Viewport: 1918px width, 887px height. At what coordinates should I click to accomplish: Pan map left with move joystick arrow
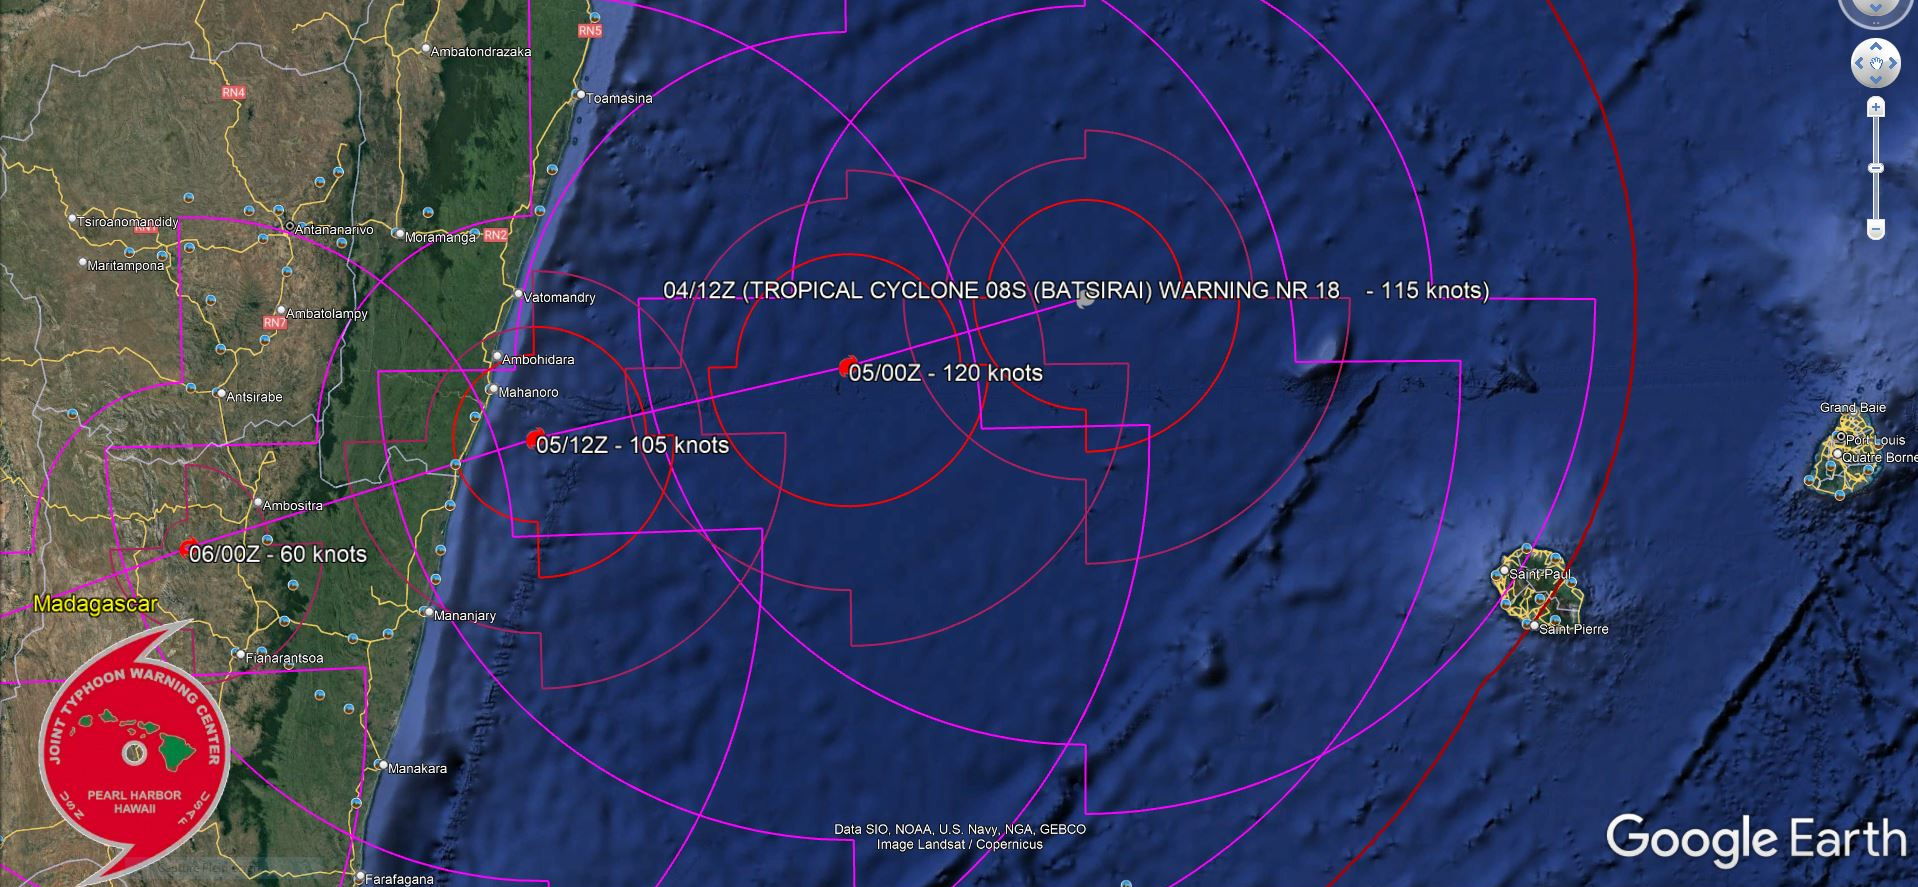[1859, 64]
